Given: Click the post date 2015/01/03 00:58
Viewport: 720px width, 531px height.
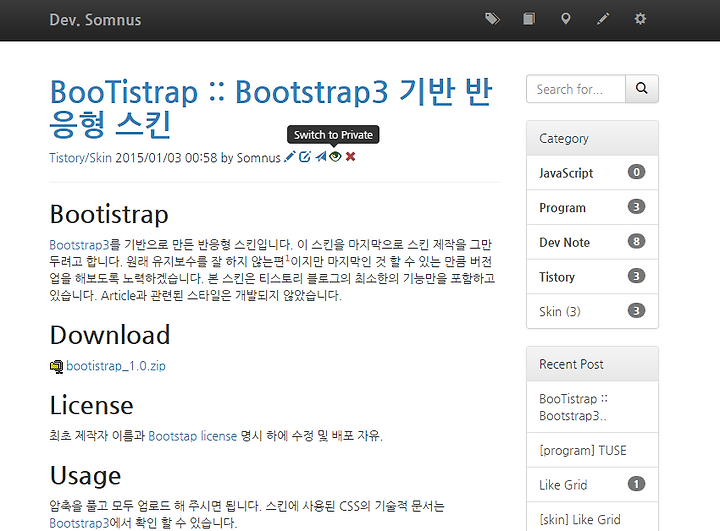Looking at the screenshot, I should pos(166,158).
